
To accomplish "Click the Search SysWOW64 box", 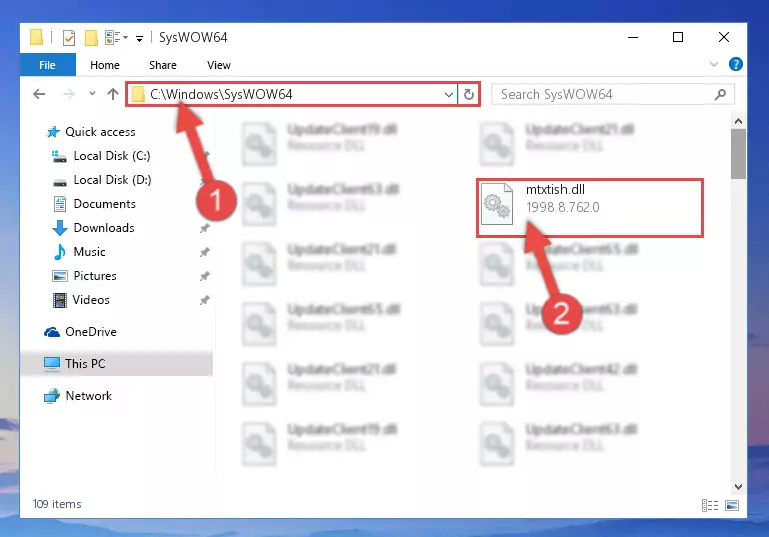I will pyautogui.click(x=613, y=94).
